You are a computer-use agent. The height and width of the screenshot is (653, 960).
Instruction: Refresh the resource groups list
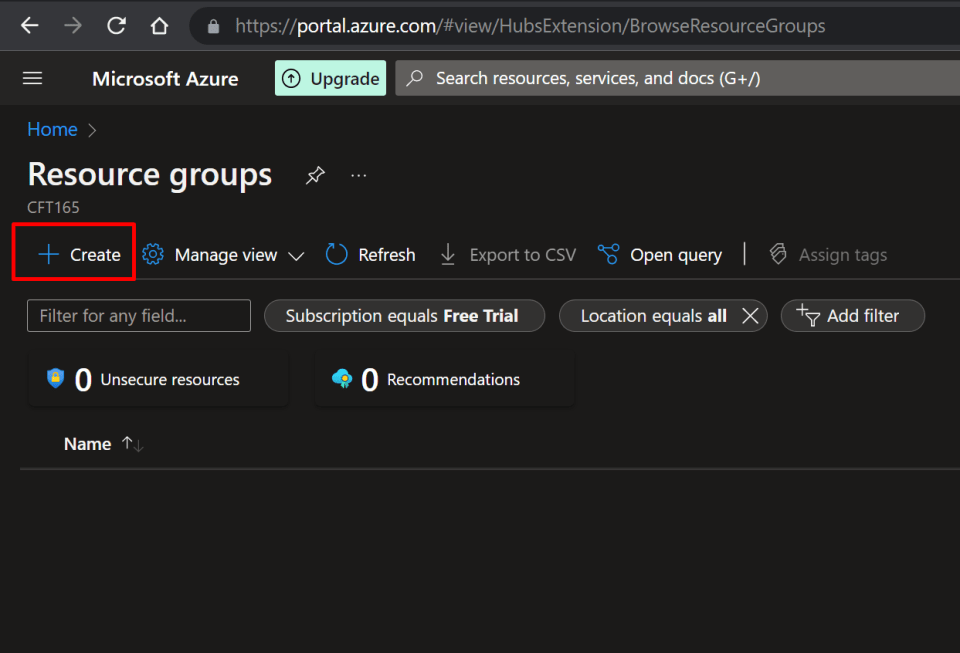[x=370, y=254]
